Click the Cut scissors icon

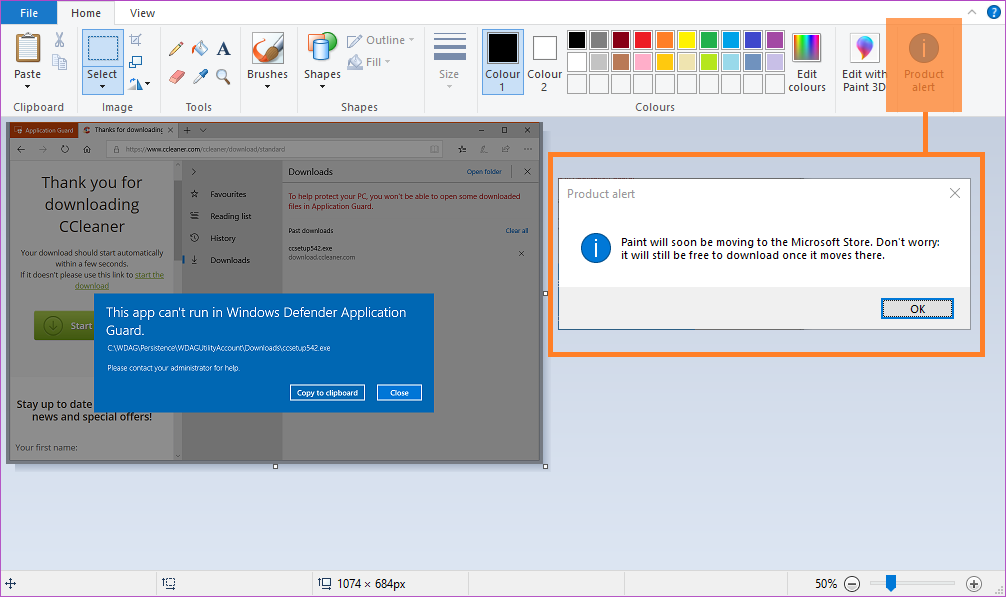[59, 40]
